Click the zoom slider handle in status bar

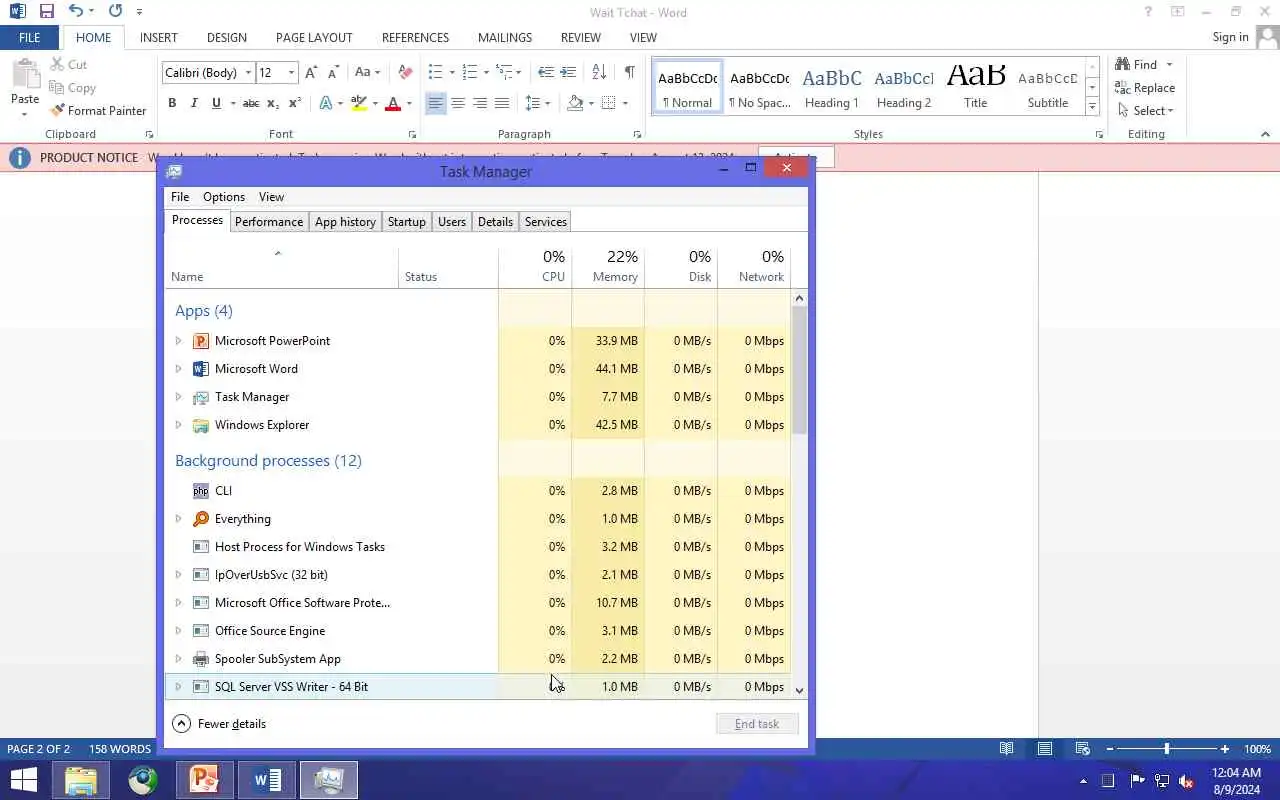pyautogui.click(x=1166, y=749)
